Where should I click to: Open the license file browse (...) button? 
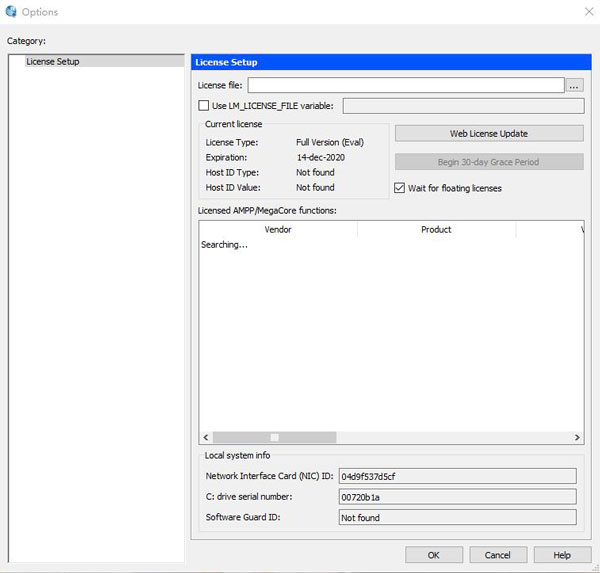[575, 86]
